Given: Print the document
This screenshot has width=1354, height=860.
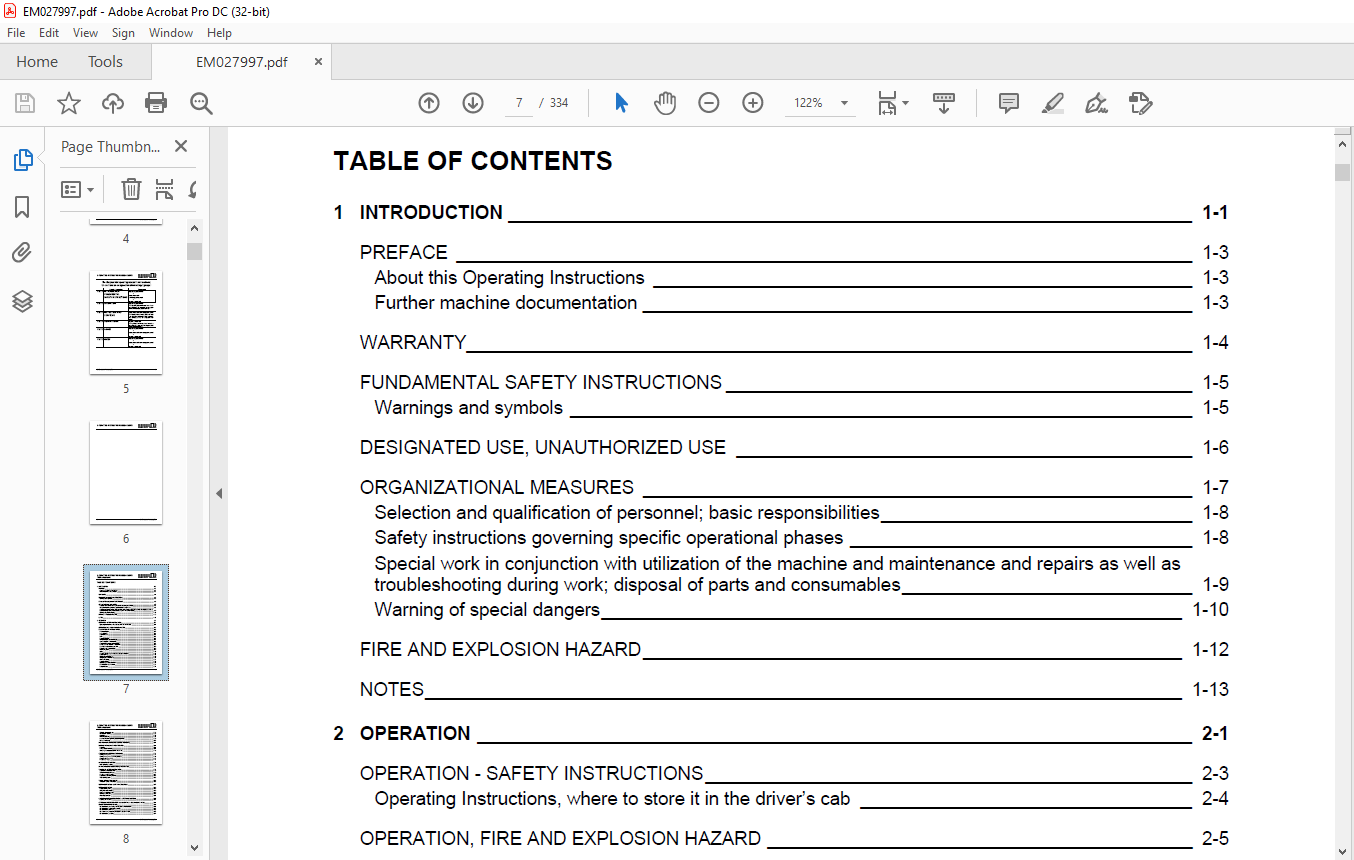Looking at the screenshot, I should [156, 103].
